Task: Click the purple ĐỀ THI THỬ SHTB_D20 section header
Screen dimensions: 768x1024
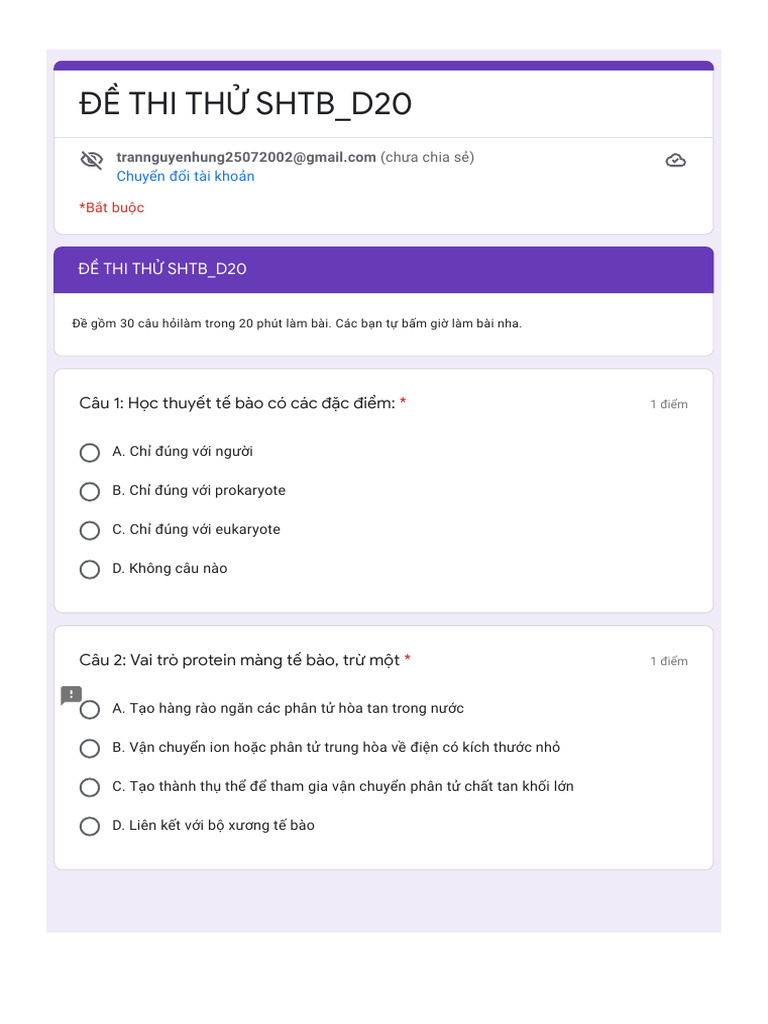Action: tap(162, 269)
